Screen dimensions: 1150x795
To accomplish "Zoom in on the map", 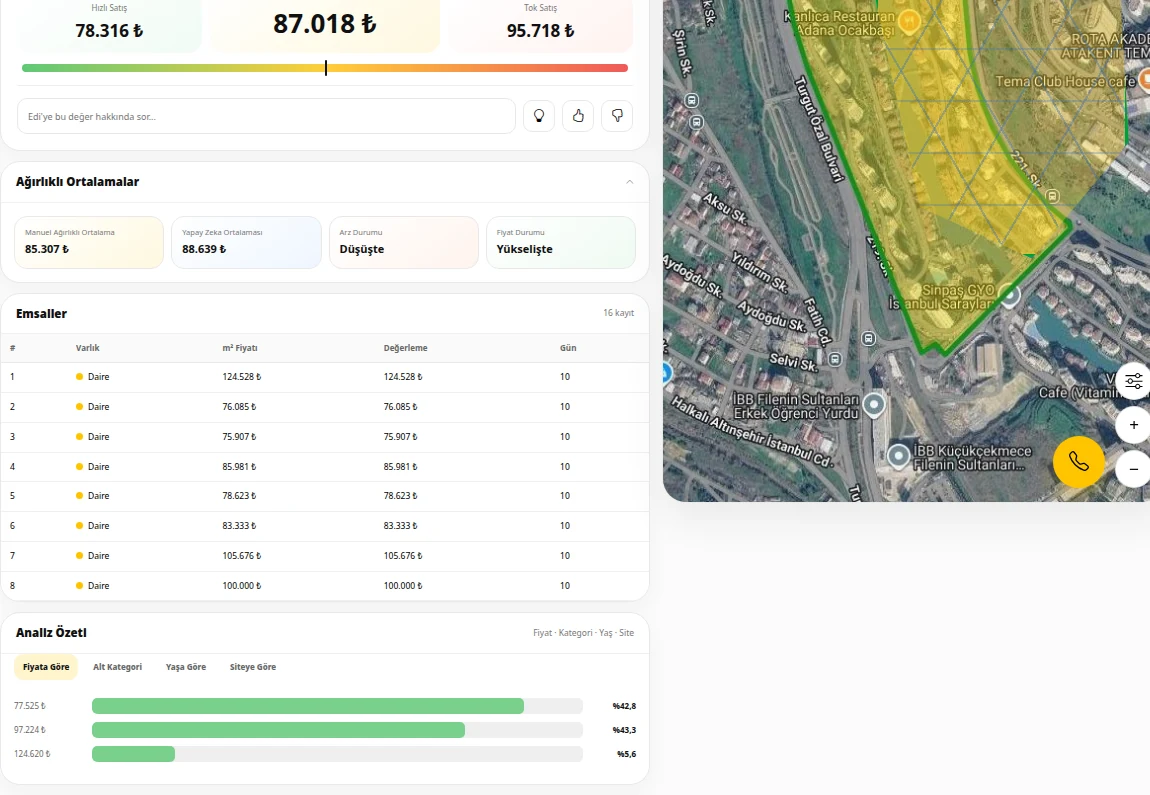I will point(1133,425).
